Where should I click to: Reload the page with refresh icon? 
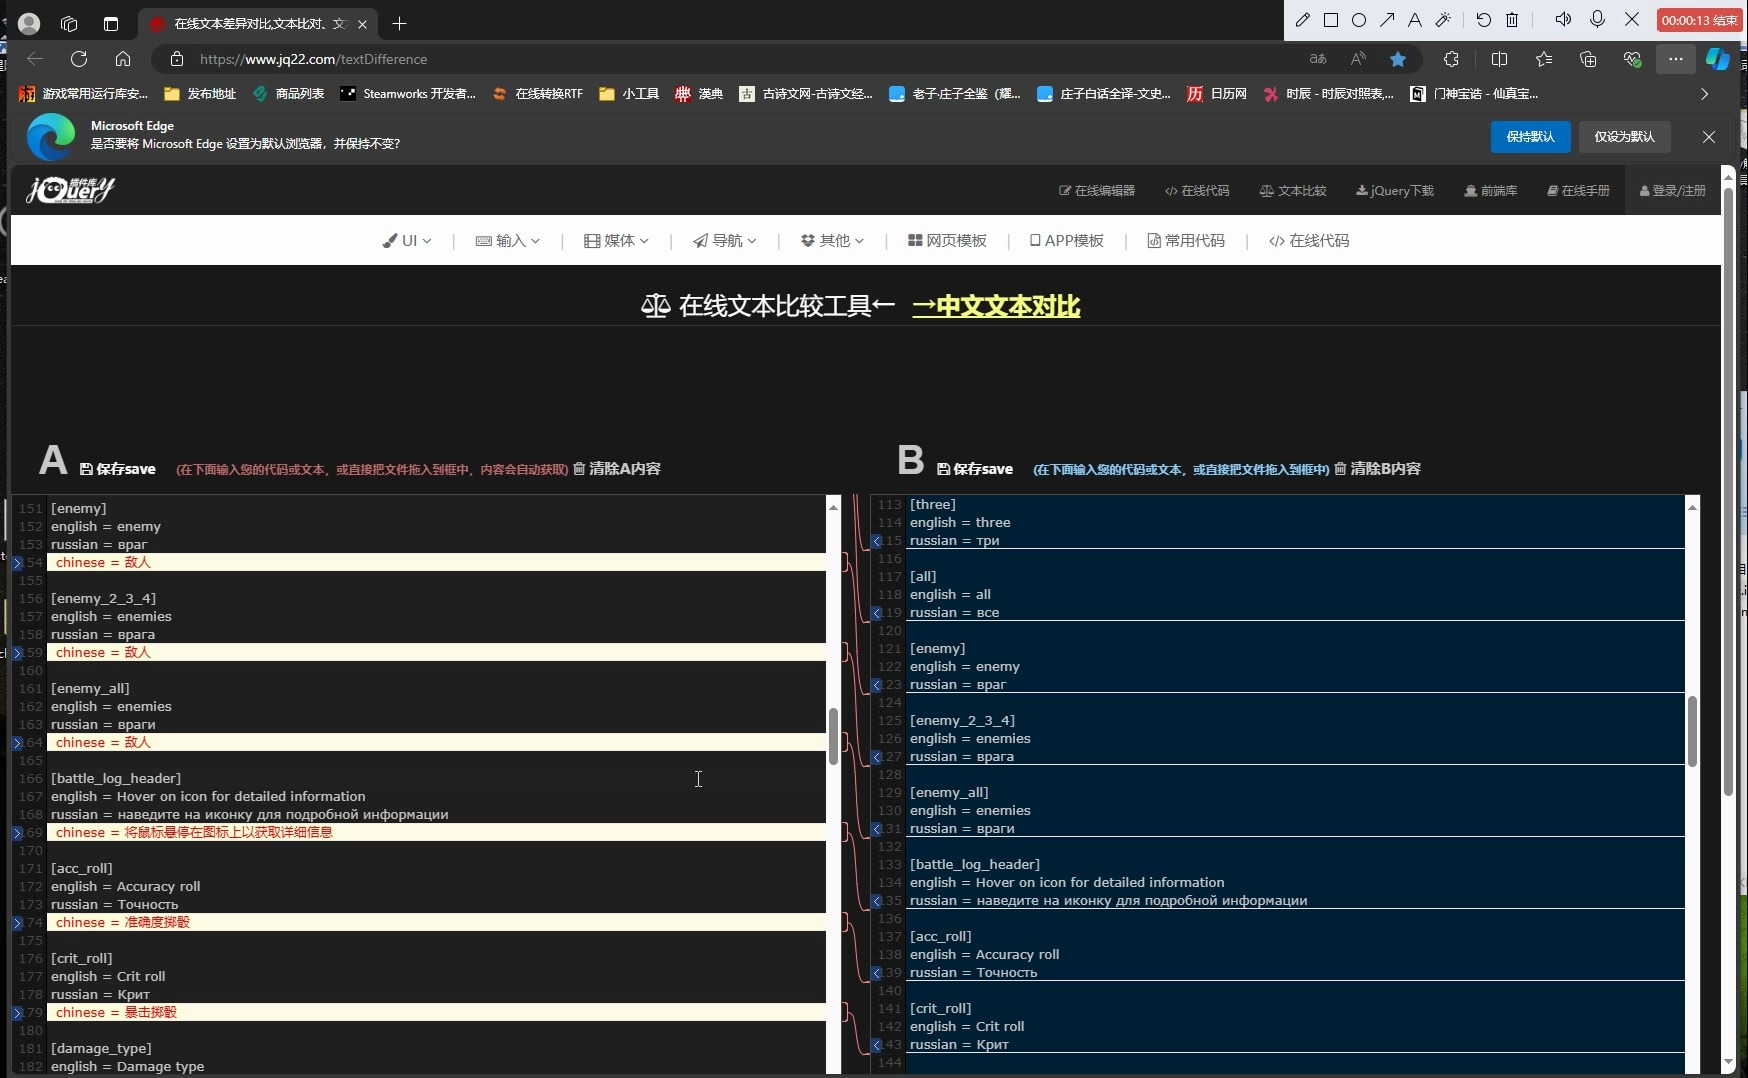[x=79, y=59]
